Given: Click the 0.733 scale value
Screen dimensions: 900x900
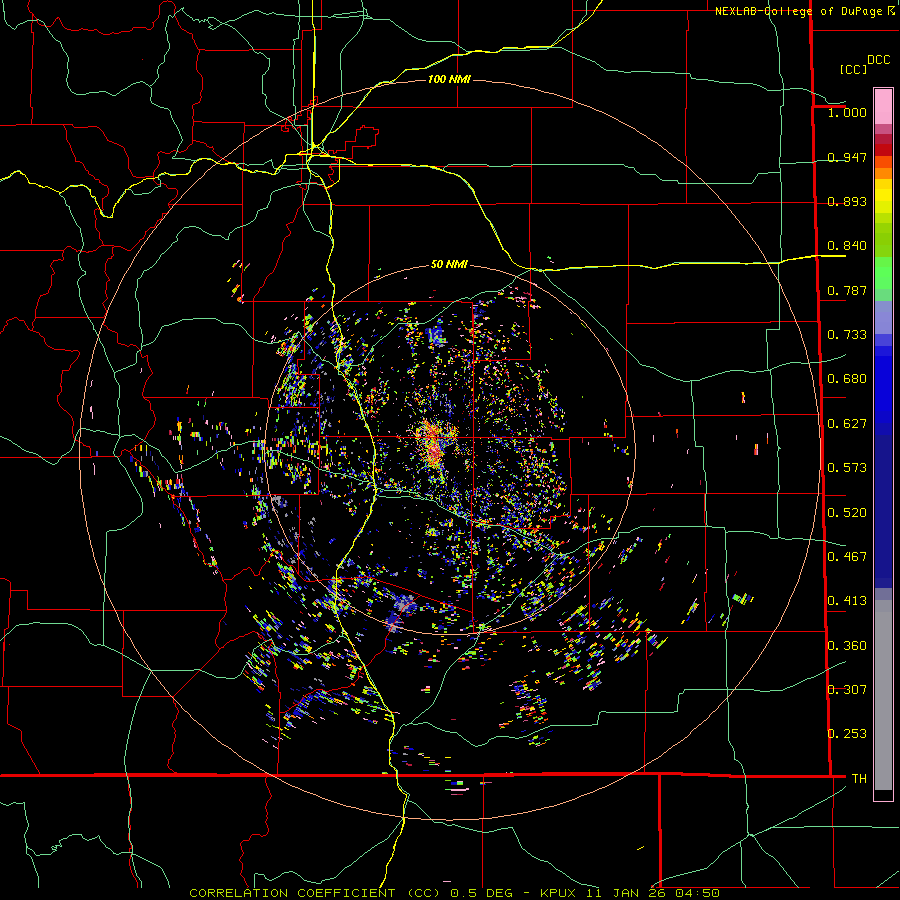Looking at the screenshot, I should 847,335.
